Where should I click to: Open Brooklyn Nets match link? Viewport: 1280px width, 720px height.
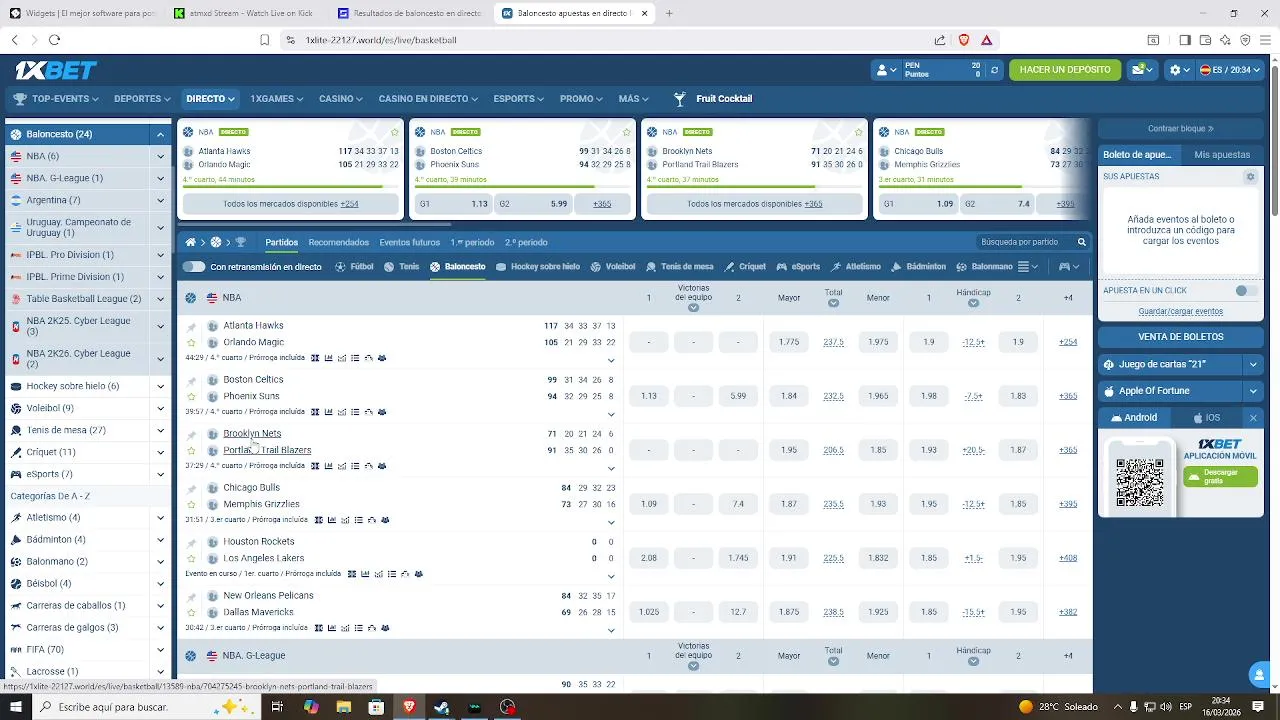tap(252, 434)
